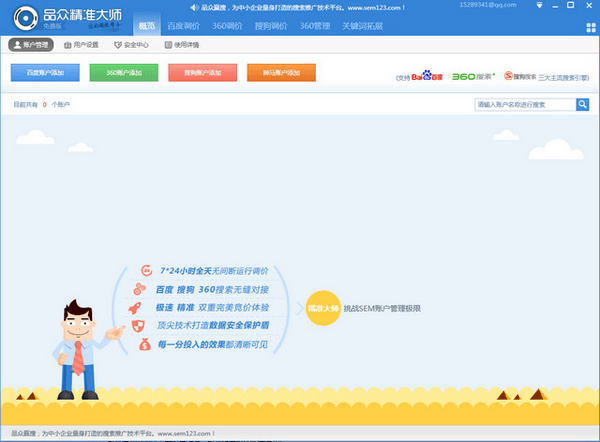Click the search magnifier icon

583,104
